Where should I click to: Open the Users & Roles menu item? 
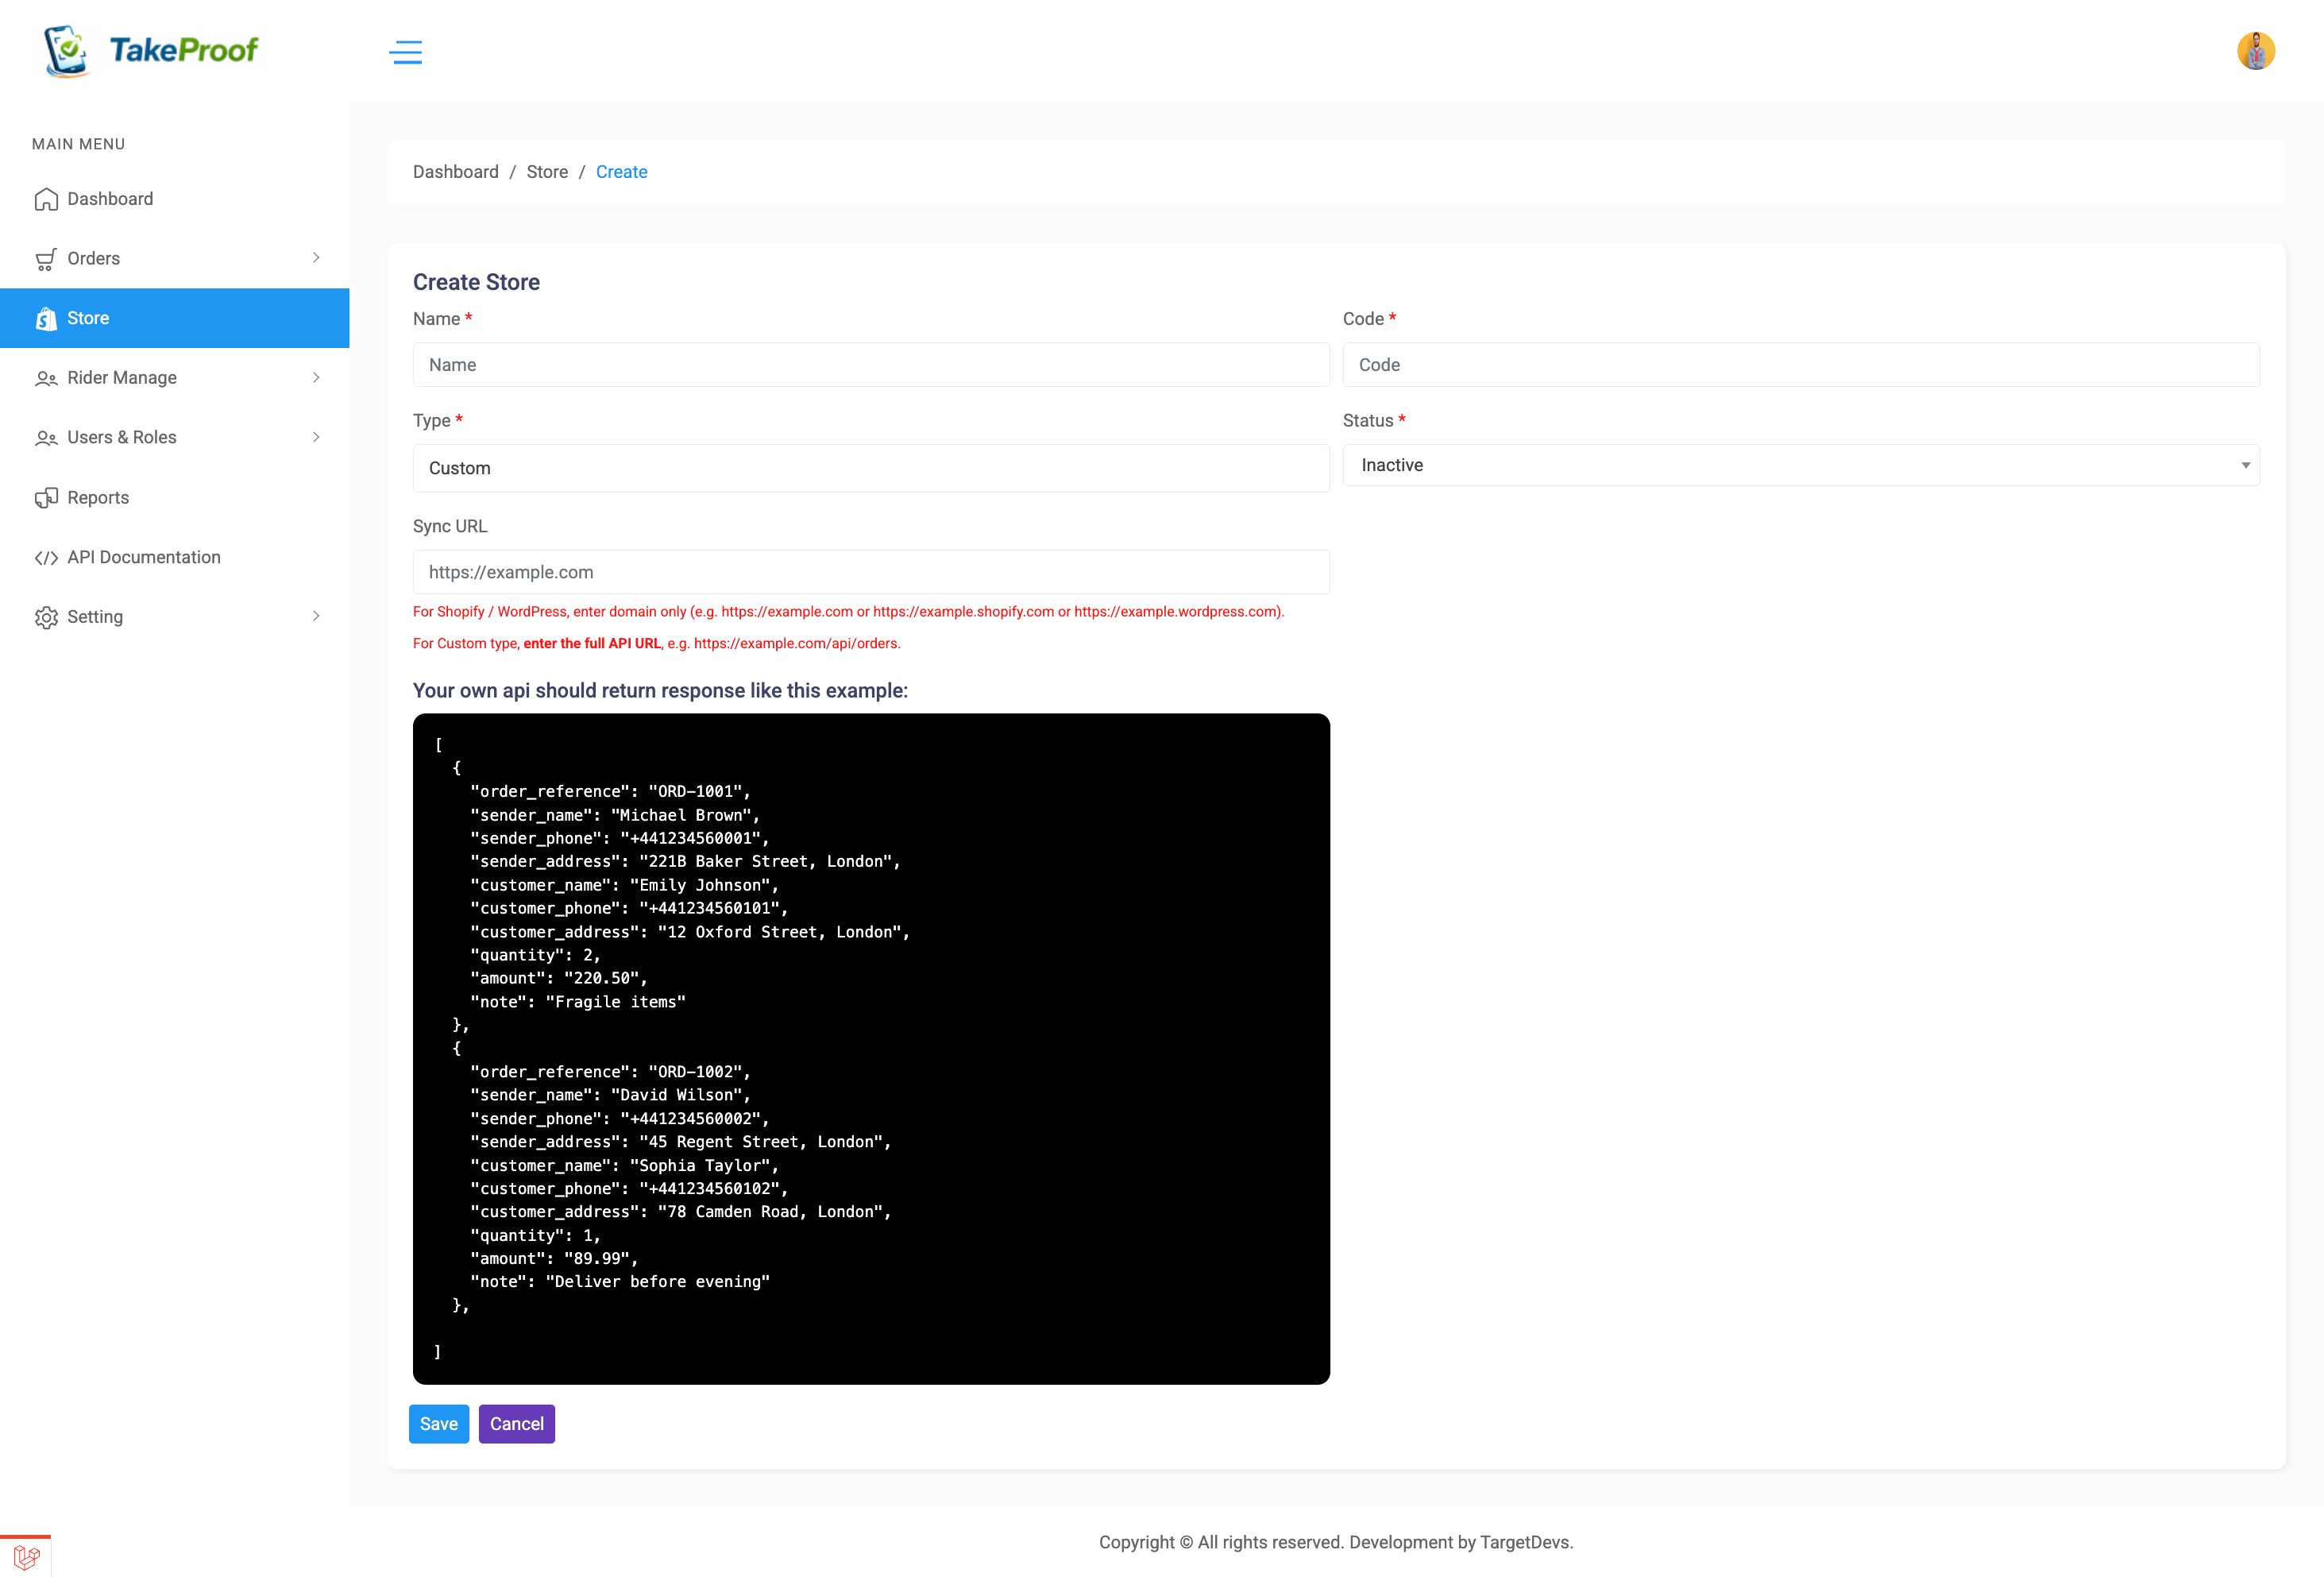[x=175, y=437]
